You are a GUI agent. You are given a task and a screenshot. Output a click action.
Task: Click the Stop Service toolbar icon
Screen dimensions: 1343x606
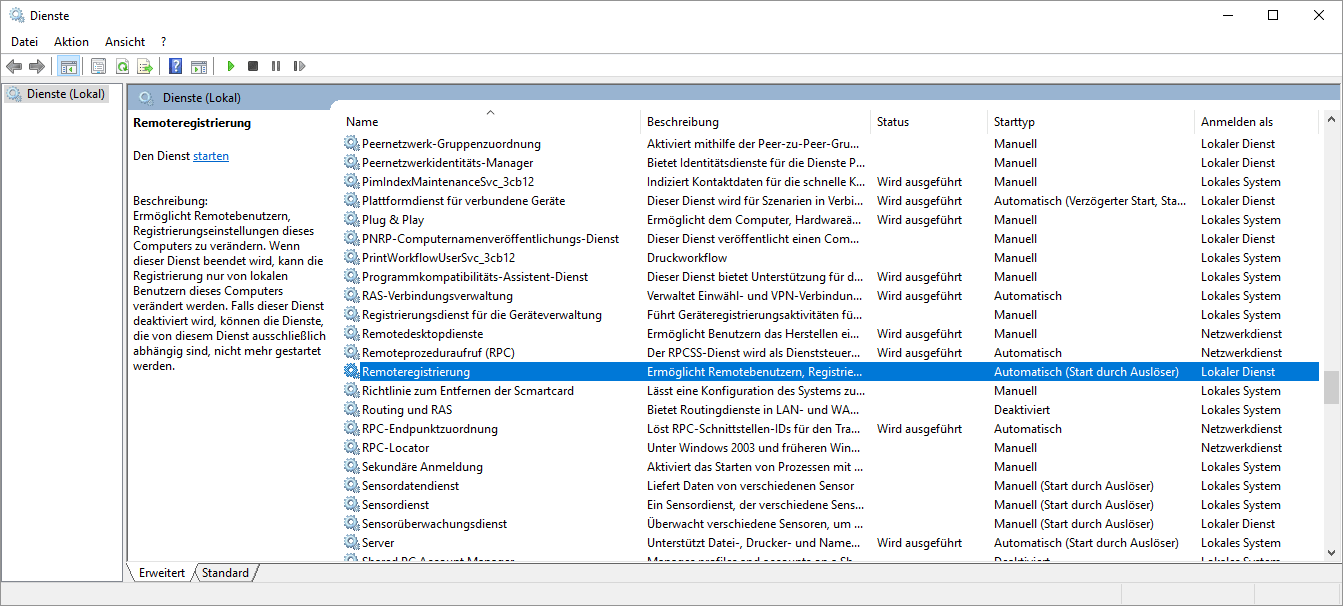pyautogui.click(x=253, y=66)
